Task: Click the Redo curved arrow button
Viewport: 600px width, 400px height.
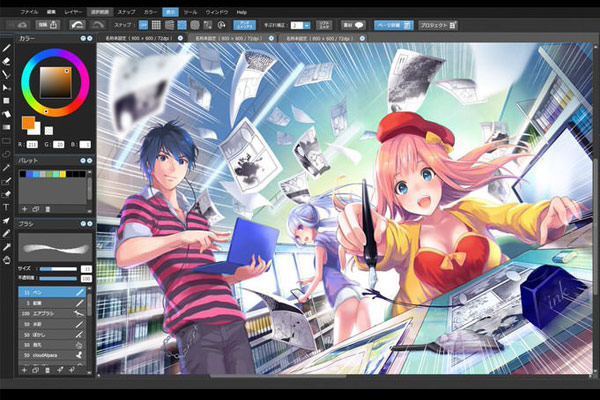Action: [98, 25]
